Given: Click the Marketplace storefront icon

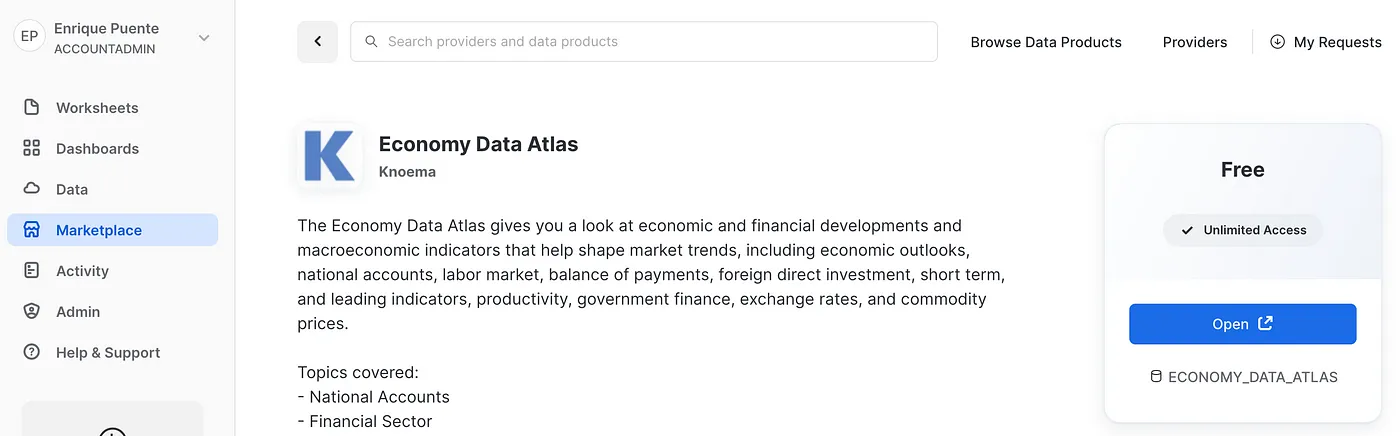Looking at the screenshot, I should click(32, 230).
